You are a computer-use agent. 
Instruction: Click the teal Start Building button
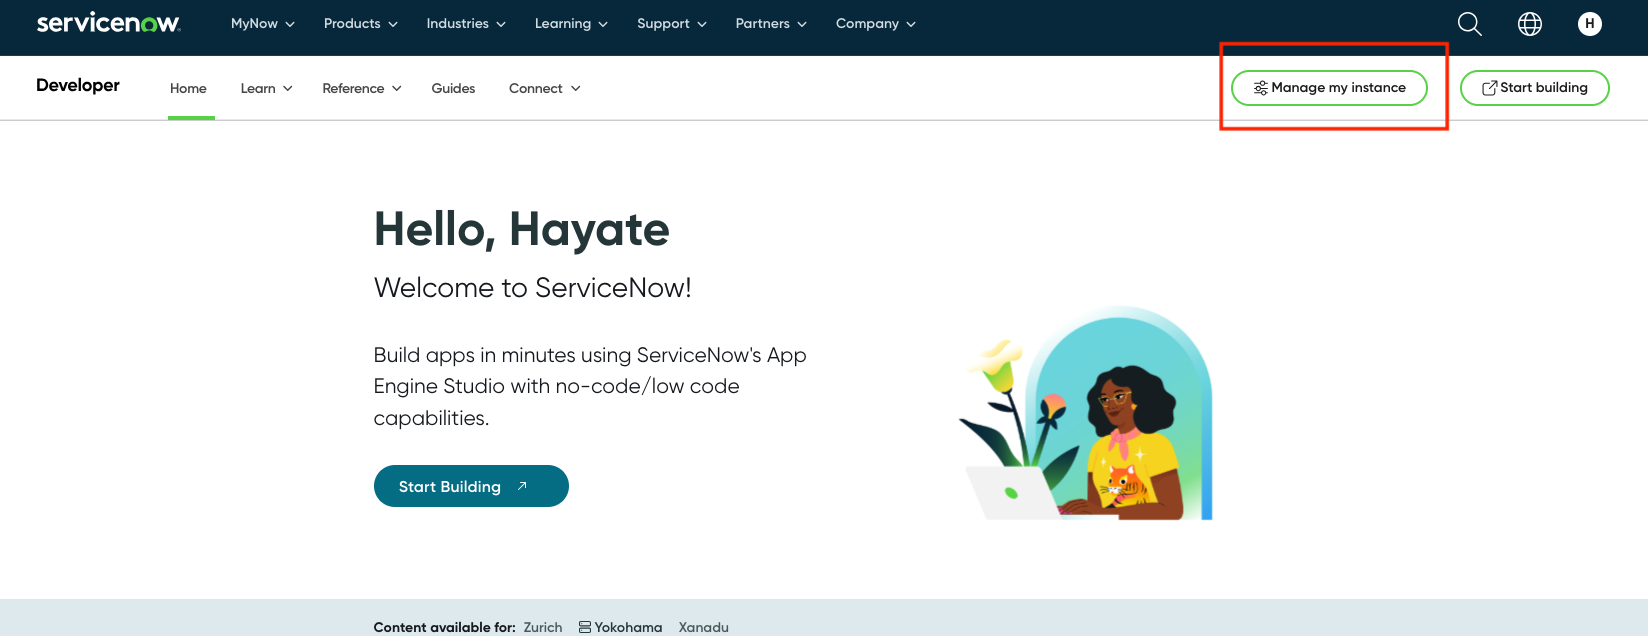click(471, 486)
